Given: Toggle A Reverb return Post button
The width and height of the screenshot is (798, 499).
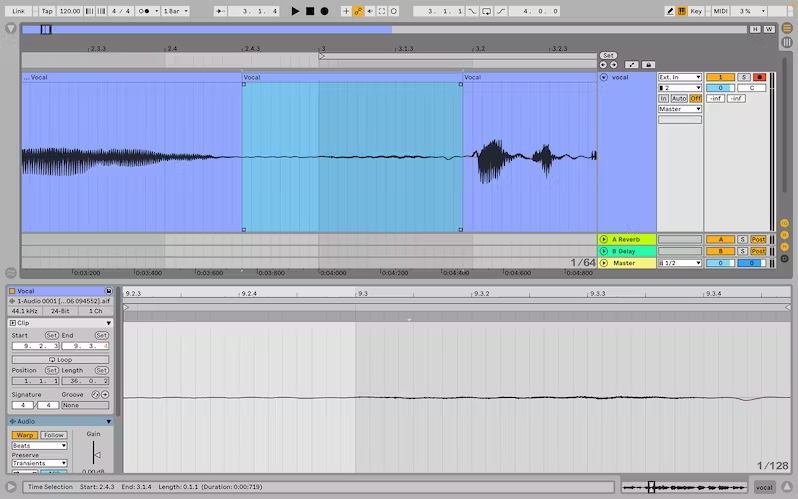Looking at the screenshot, I should (x=758, y=239).
